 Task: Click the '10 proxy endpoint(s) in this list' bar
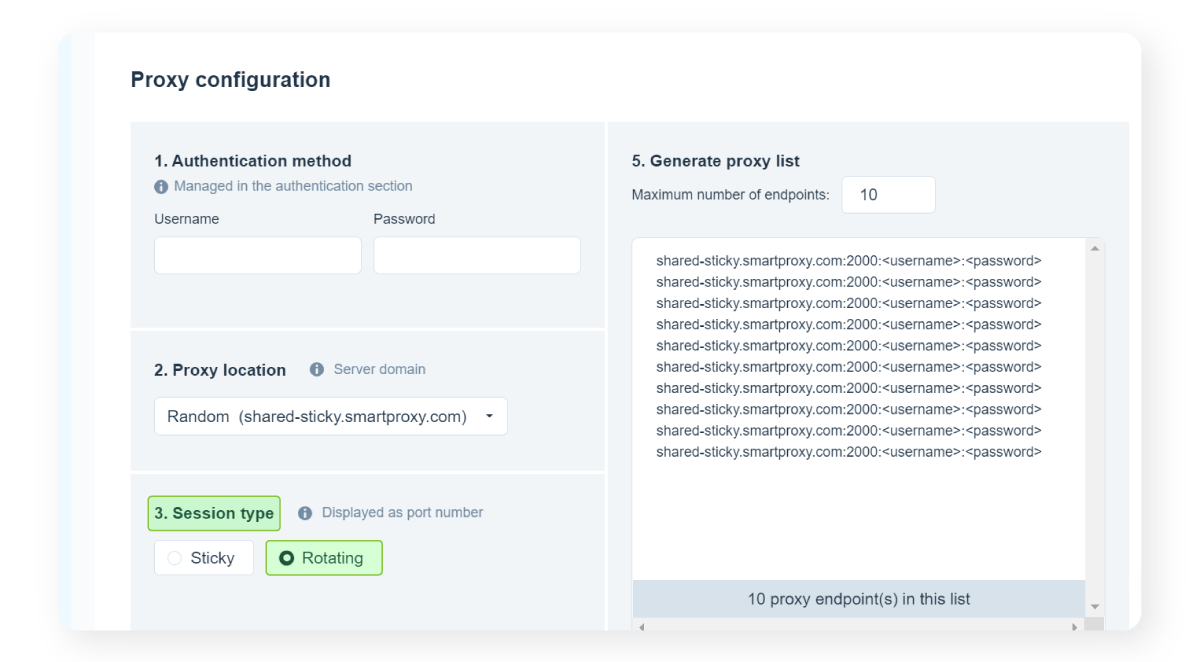coord(859,599)
